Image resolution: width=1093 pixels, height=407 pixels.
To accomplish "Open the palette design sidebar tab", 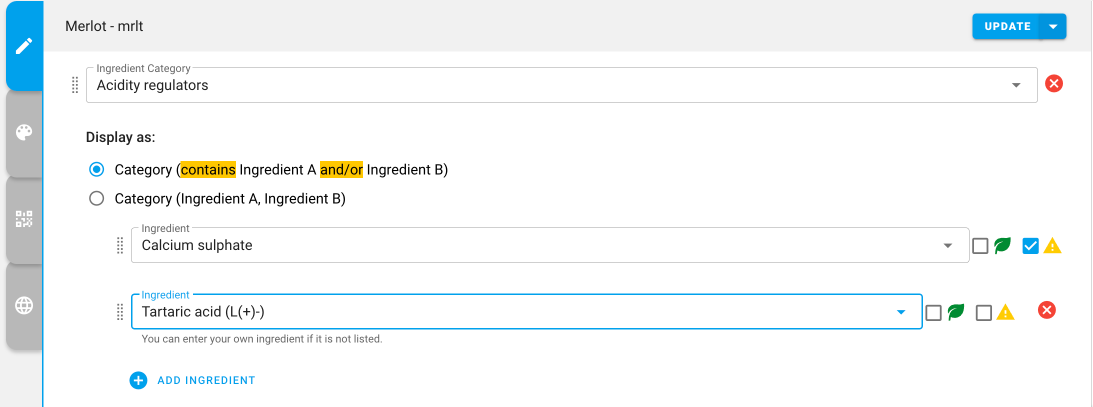I will (24, 133).
